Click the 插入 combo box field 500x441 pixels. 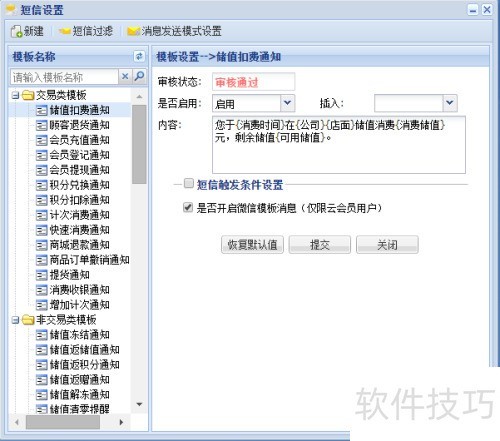point(409,103)
